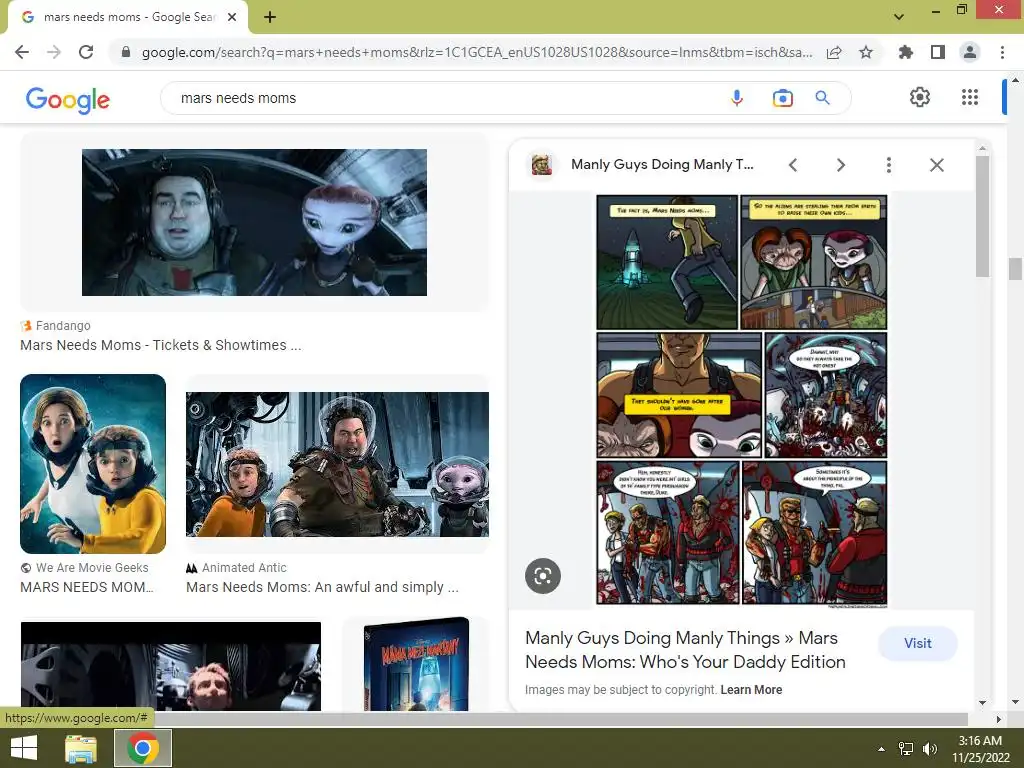This screenshot has width=1024, height=768.
Task: Open a new tab with plus
Action: tap(270, 17)
